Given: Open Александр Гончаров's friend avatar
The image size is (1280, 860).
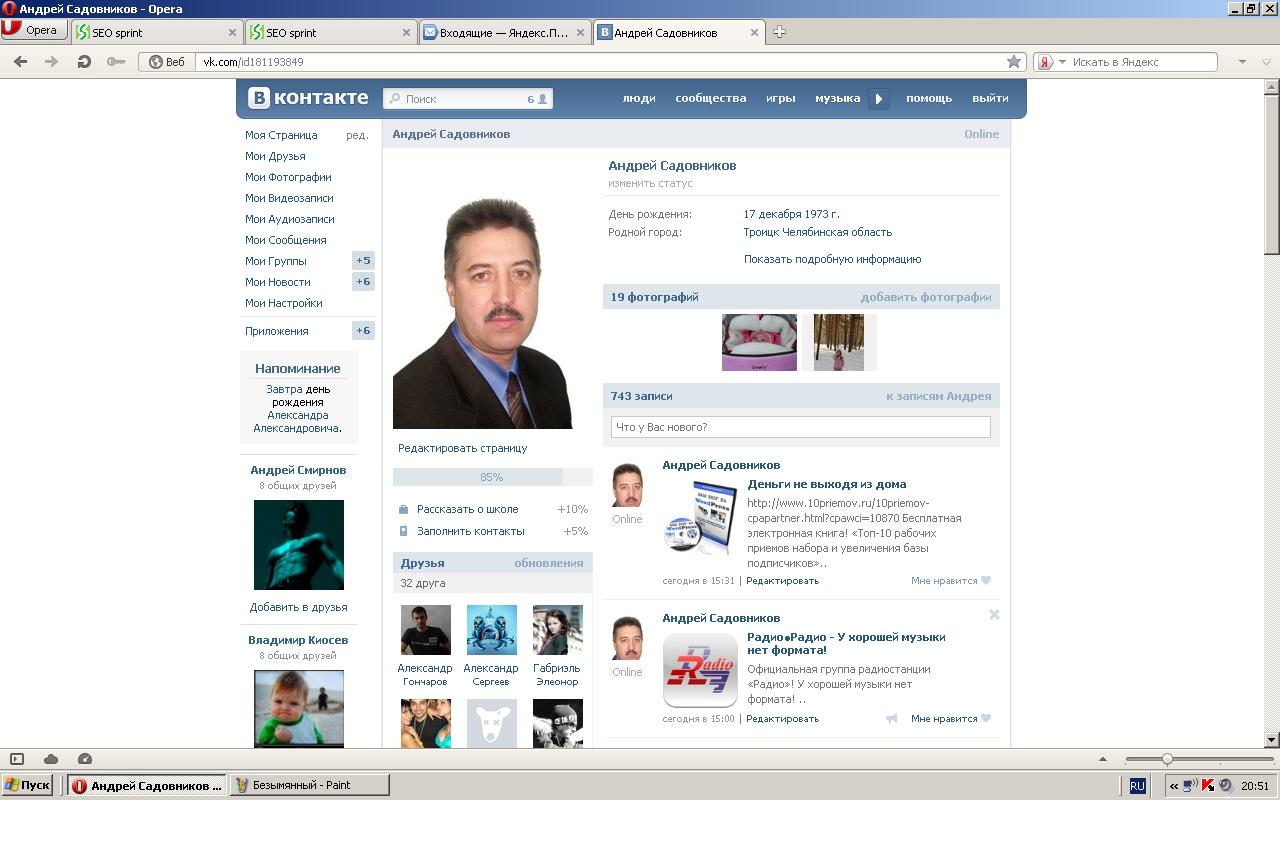Looking at the screenshot, I should pos(425,630).
